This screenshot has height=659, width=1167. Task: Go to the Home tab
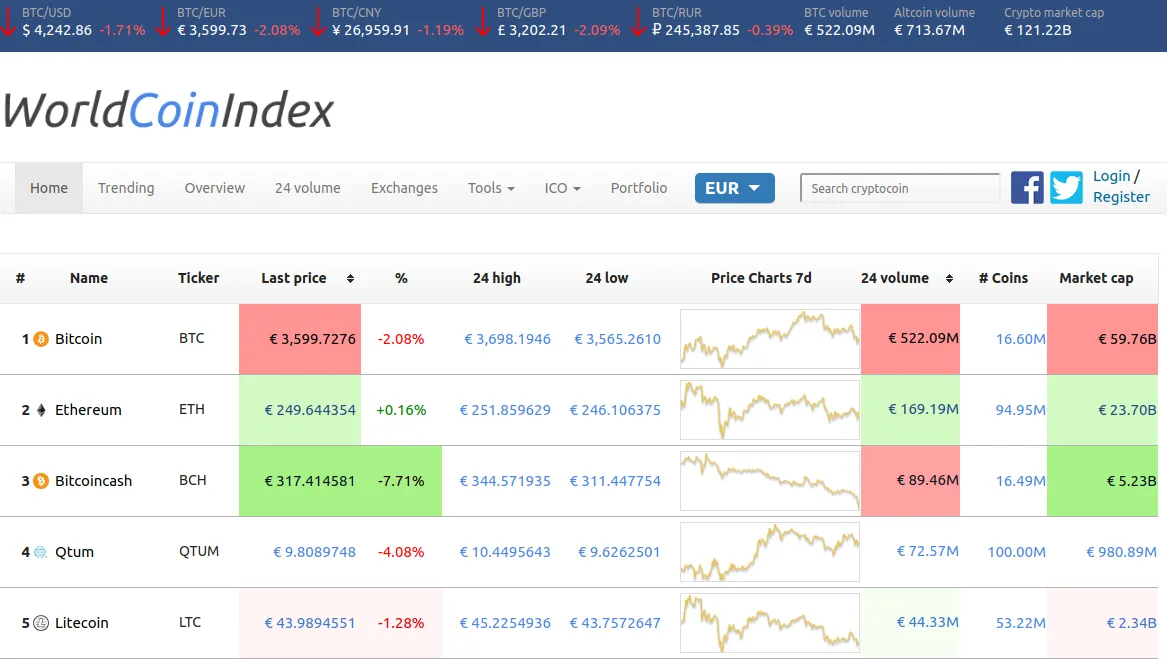(x=49, y=188)
